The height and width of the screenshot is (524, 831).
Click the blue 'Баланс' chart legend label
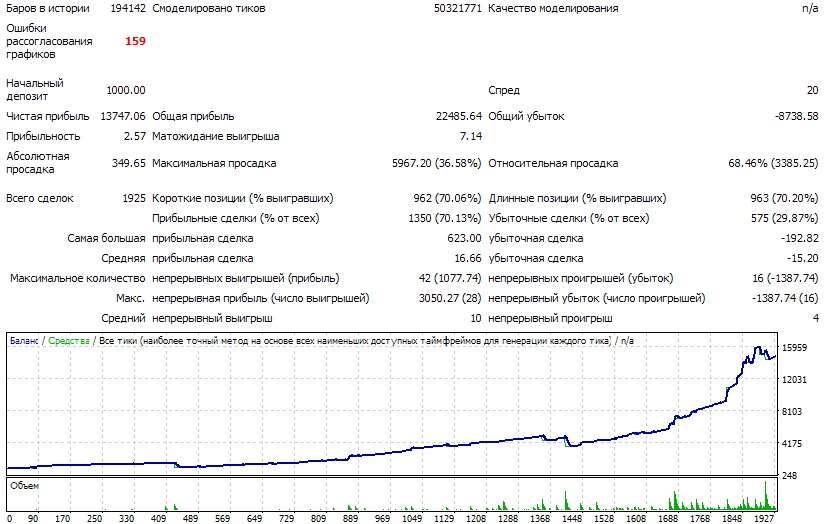point(24,341)
